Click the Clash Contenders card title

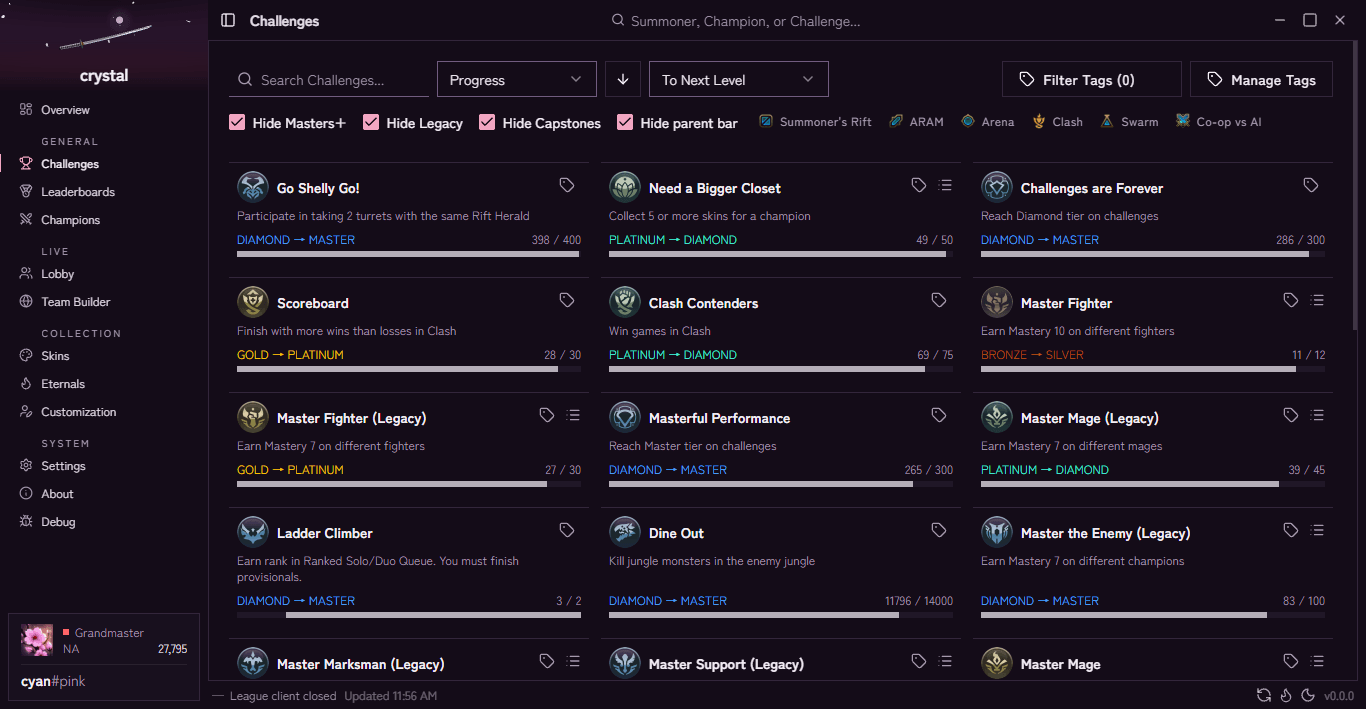click(703, 303)
